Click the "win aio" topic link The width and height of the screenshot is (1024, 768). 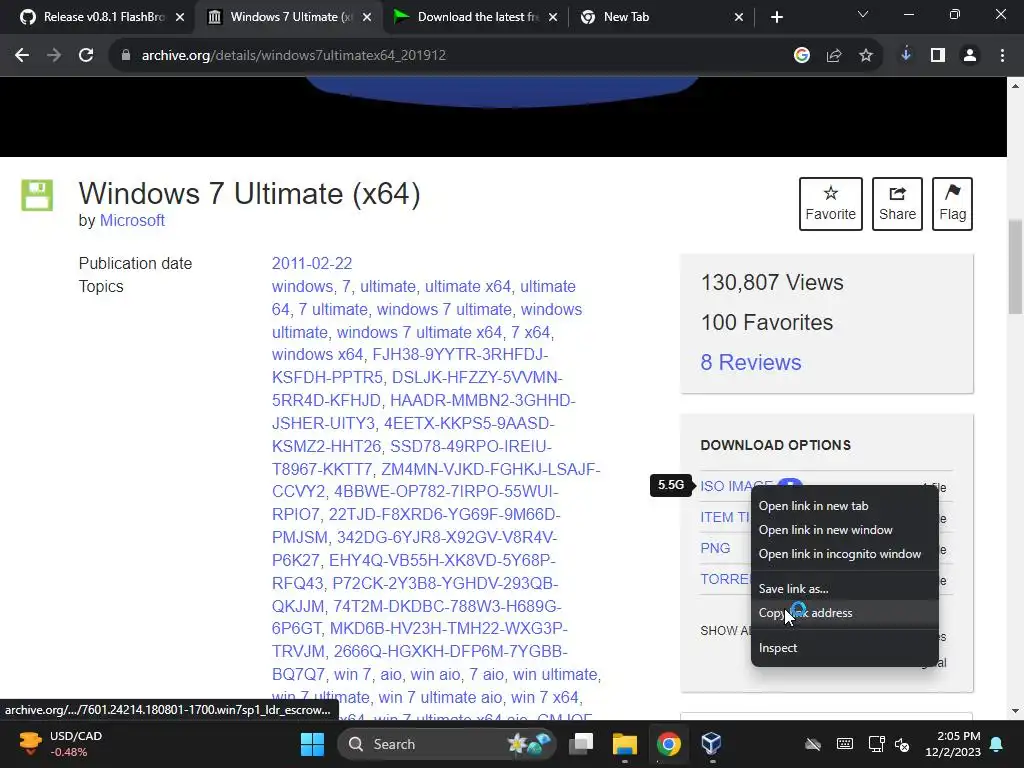[435, 675]
